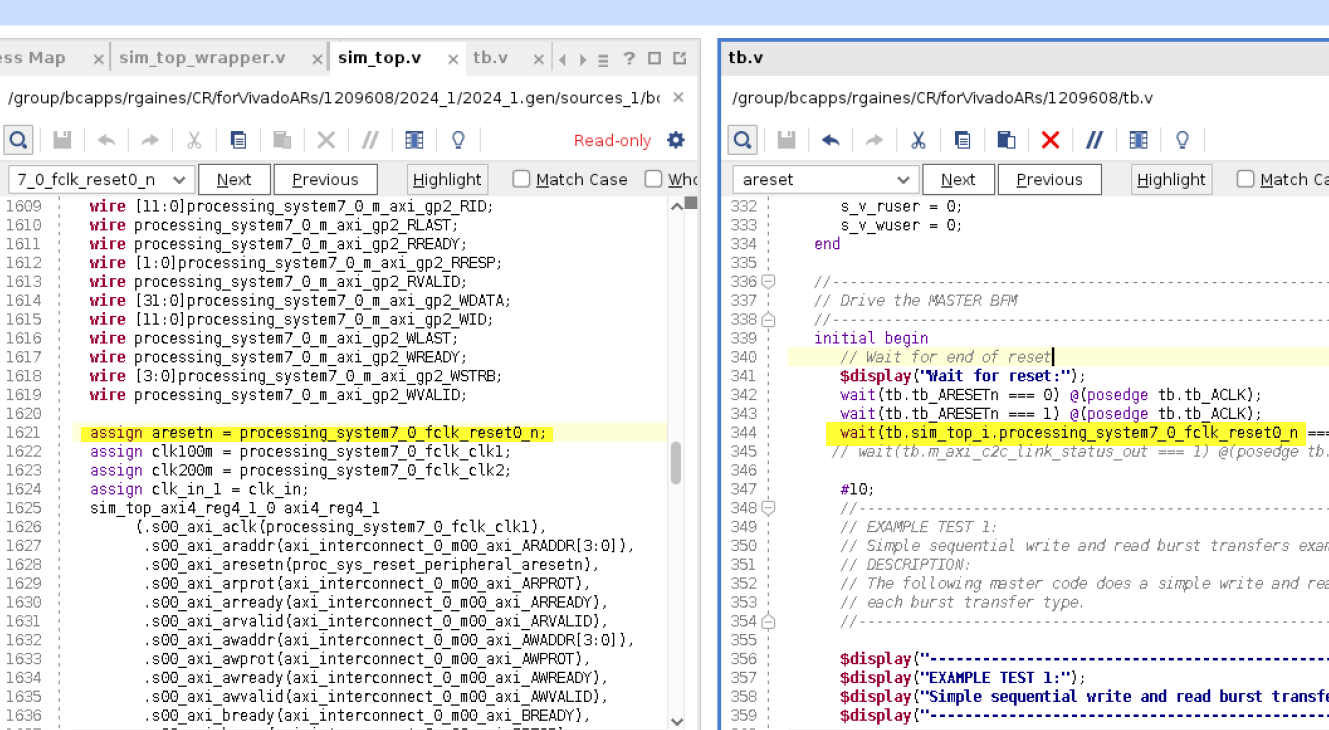Click the undo arrow in tb.v toolbar
1329x730 pixels.
[830, 140]
